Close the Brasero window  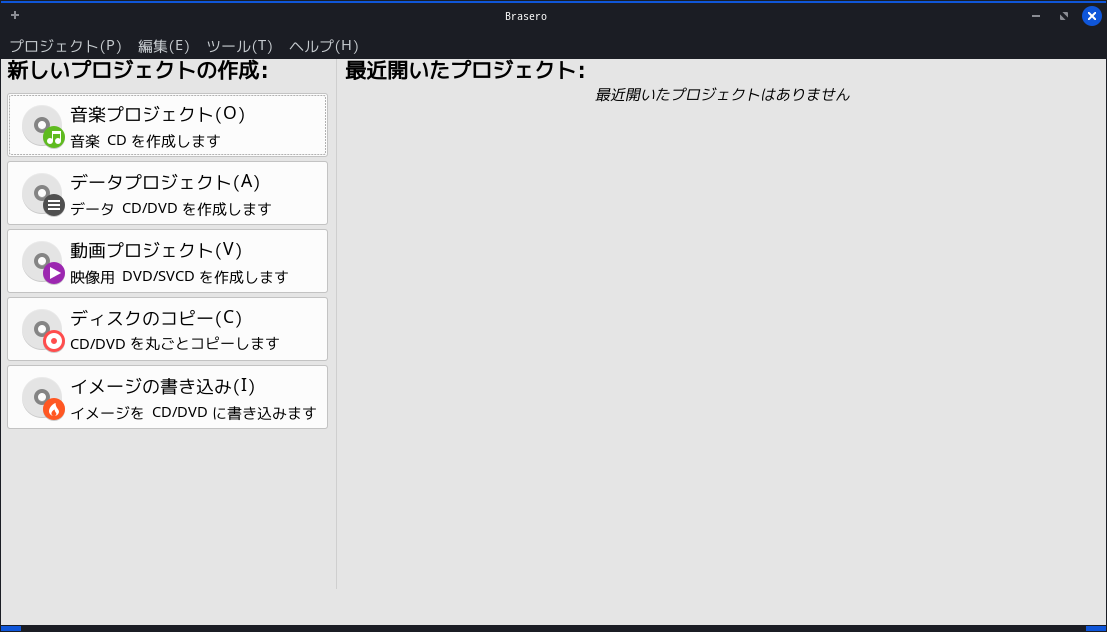[x=1091, y=16]
